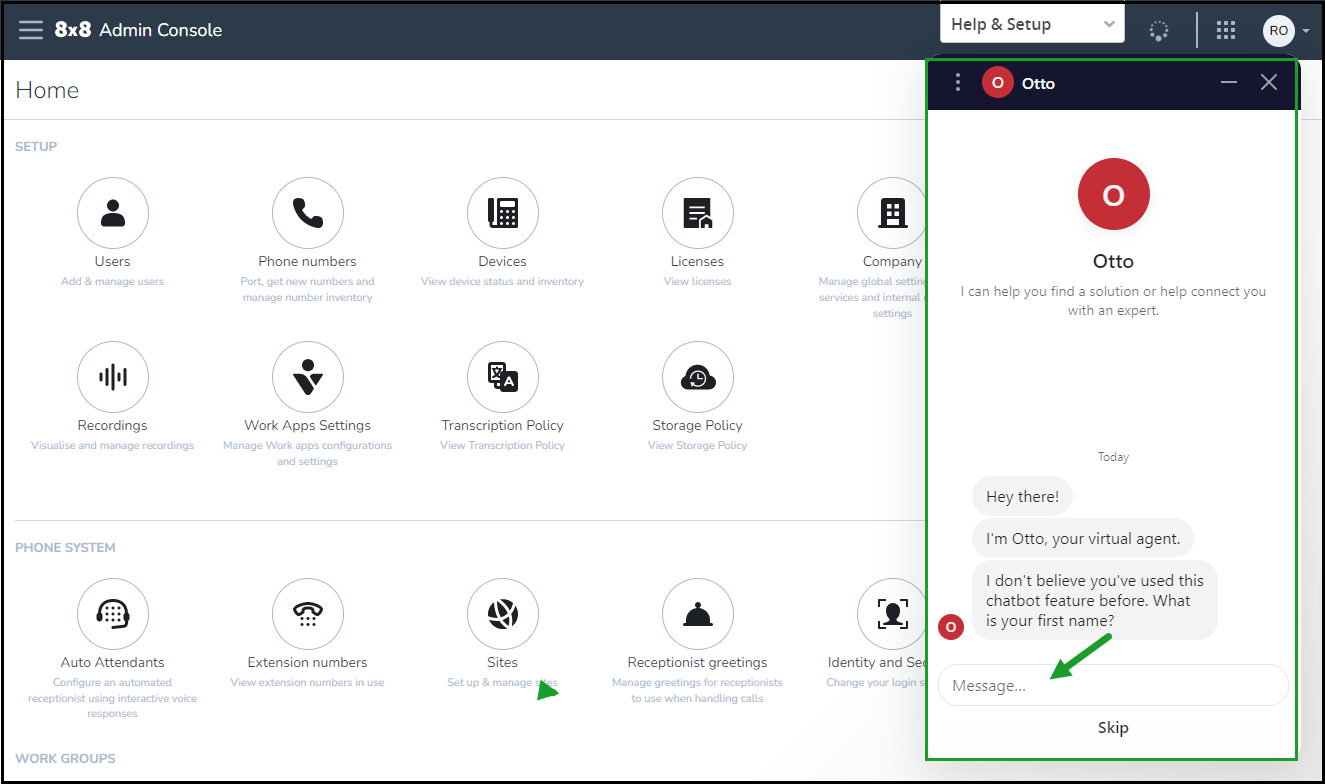Open the Transcription Policy icon

tap(503, 377)
